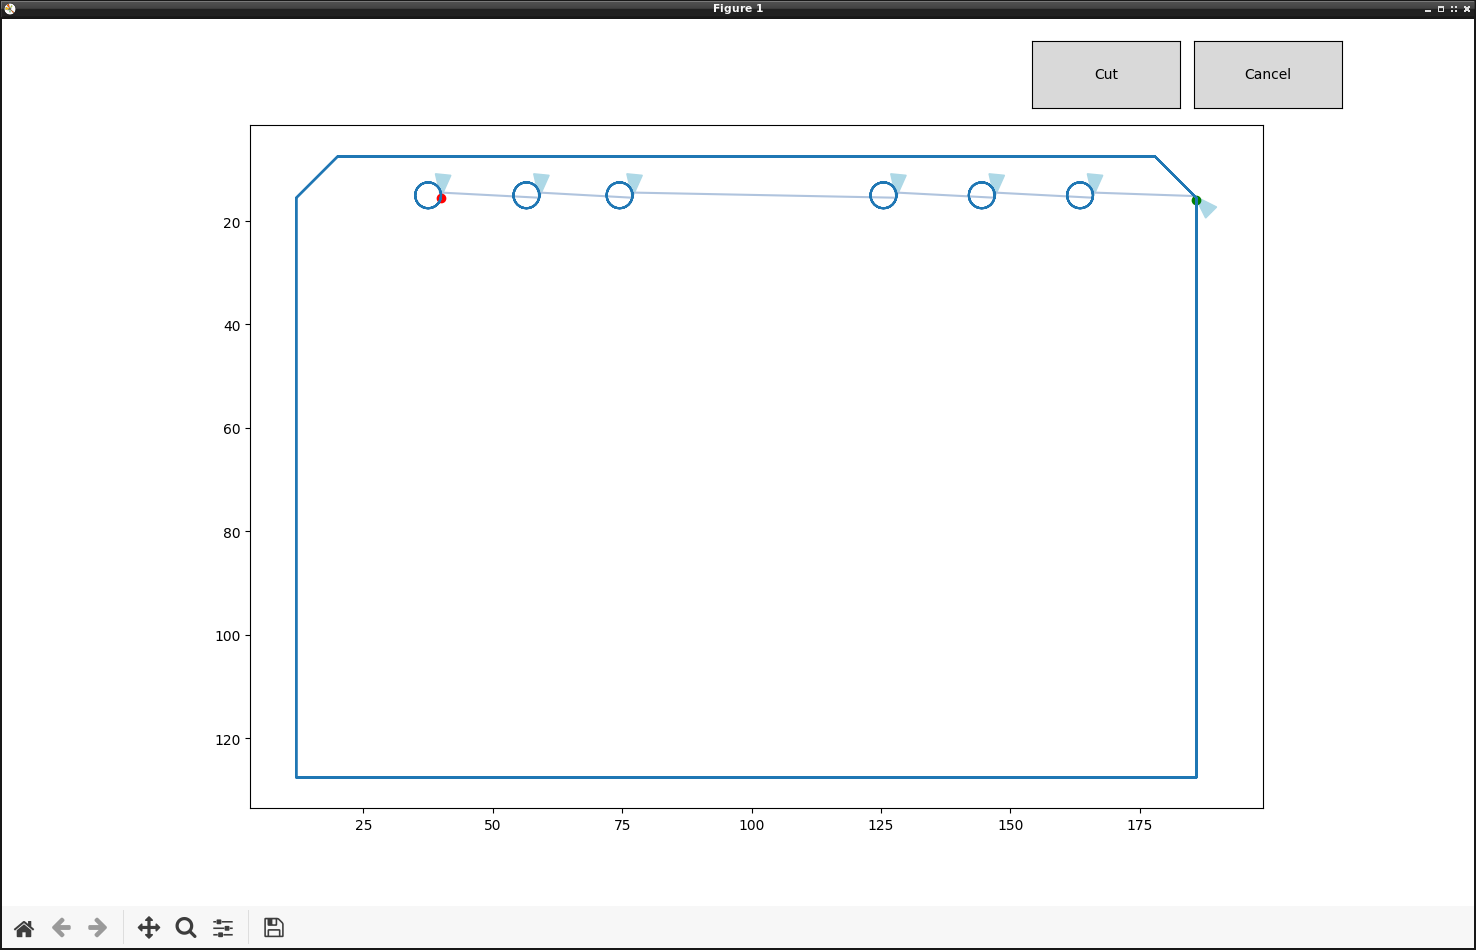Image resolution: width=1476 pixels, height=950 pixels.
Task: Close the Figure 1 window
Action: click(1467, 9)
